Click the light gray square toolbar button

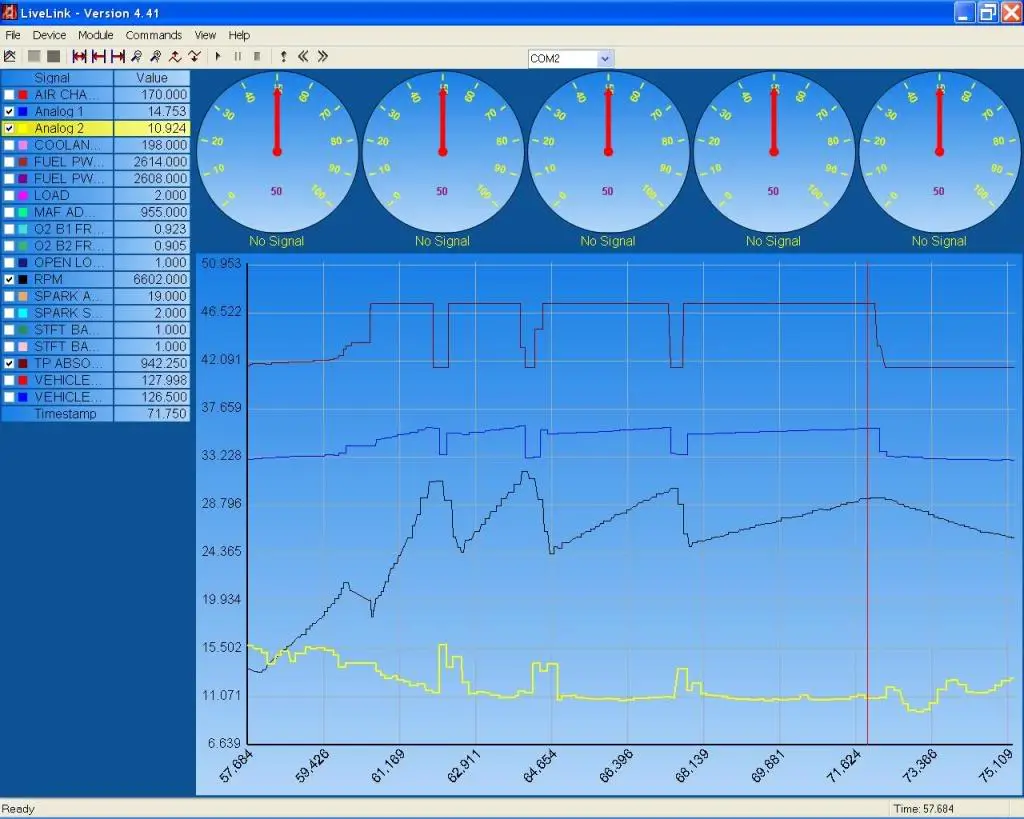34,57
